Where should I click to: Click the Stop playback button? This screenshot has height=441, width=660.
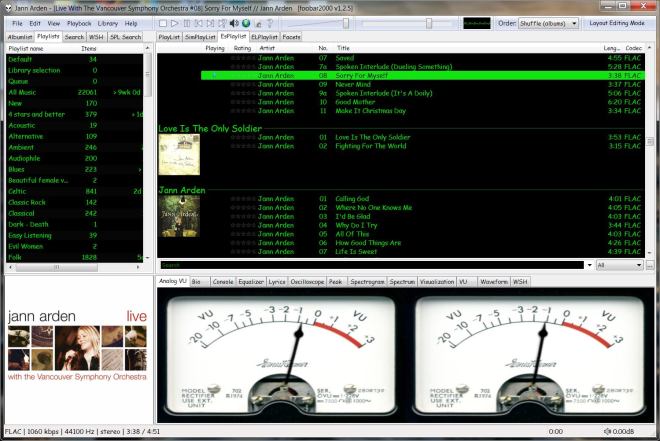164,22
